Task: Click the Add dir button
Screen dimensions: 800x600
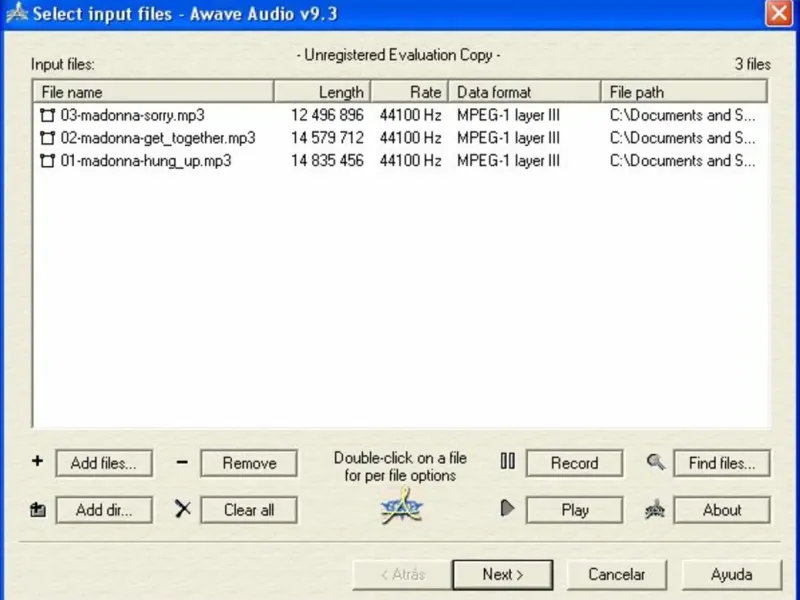Action: [104, 510]
